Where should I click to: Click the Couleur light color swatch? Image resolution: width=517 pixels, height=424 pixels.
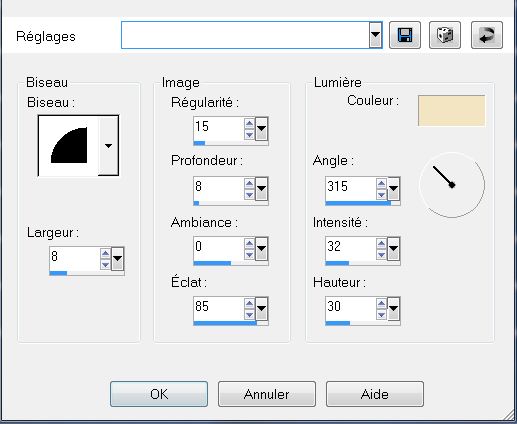coord(451,111)
